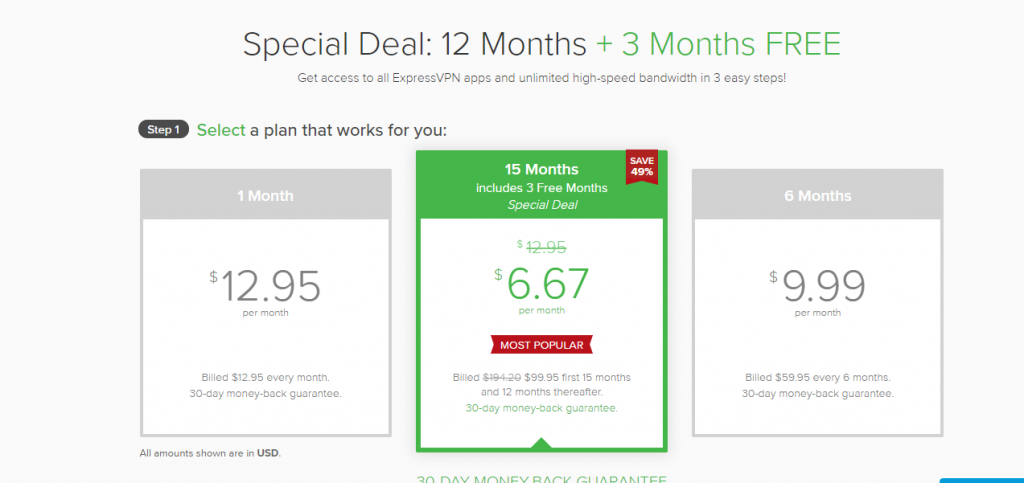Viewport: 1024px width, 483px height.
Task: Click the "Billed $59.95 every 6 months" text
Action: tap(818, 378)
